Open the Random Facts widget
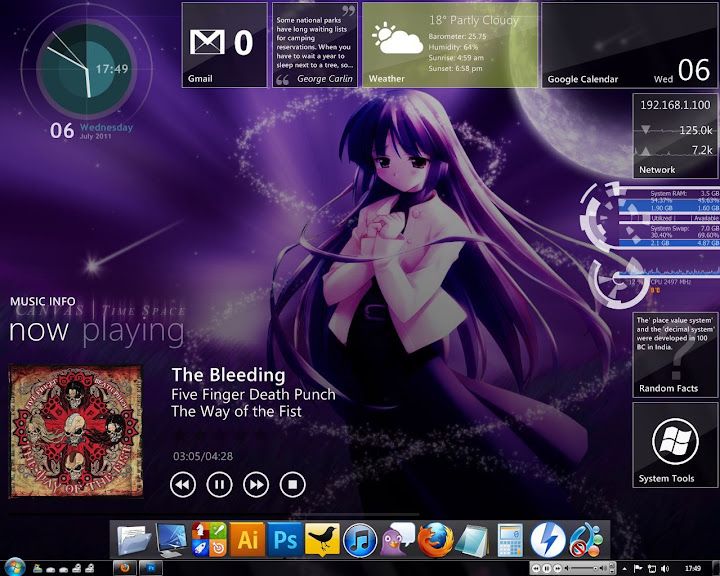The height and width of the screenshot is (576, 720). pyautogui.click(x=675, y=355)
